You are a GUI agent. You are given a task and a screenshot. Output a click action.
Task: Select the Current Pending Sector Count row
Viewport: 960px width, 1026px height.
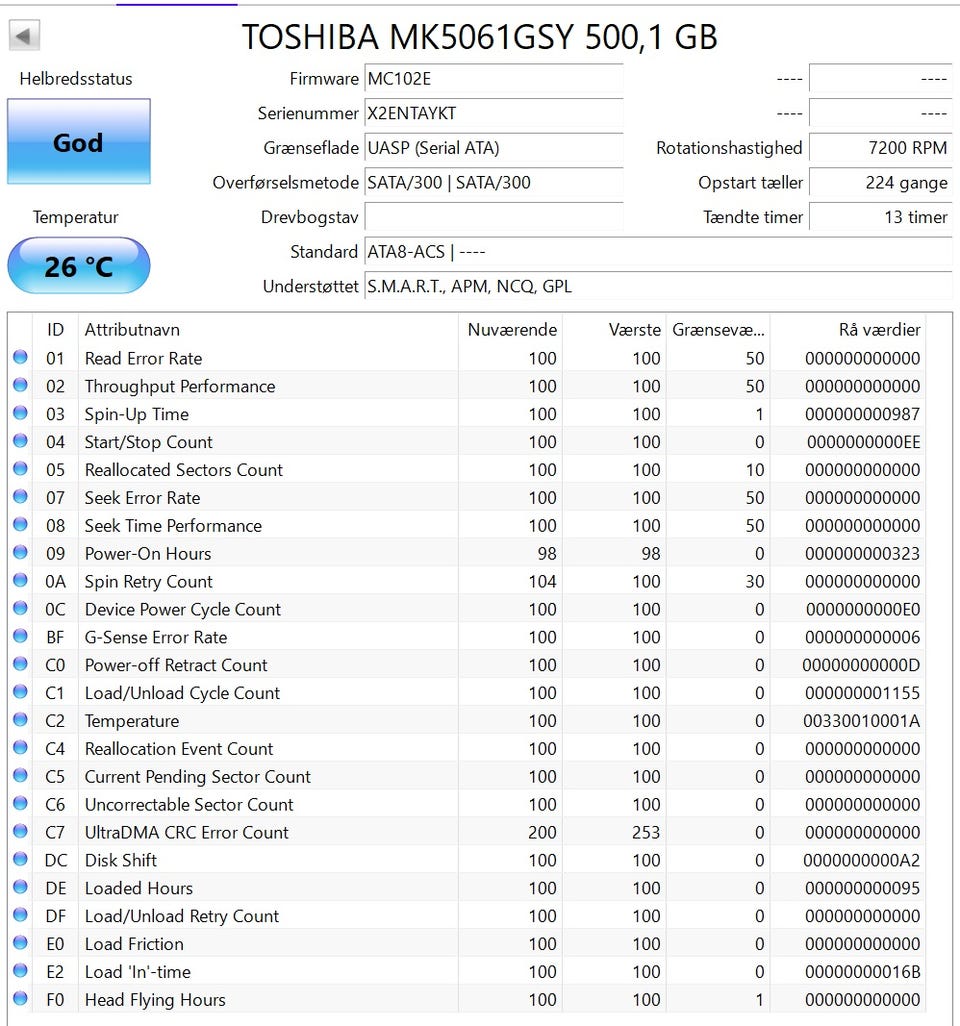click(x=197, y=777)
